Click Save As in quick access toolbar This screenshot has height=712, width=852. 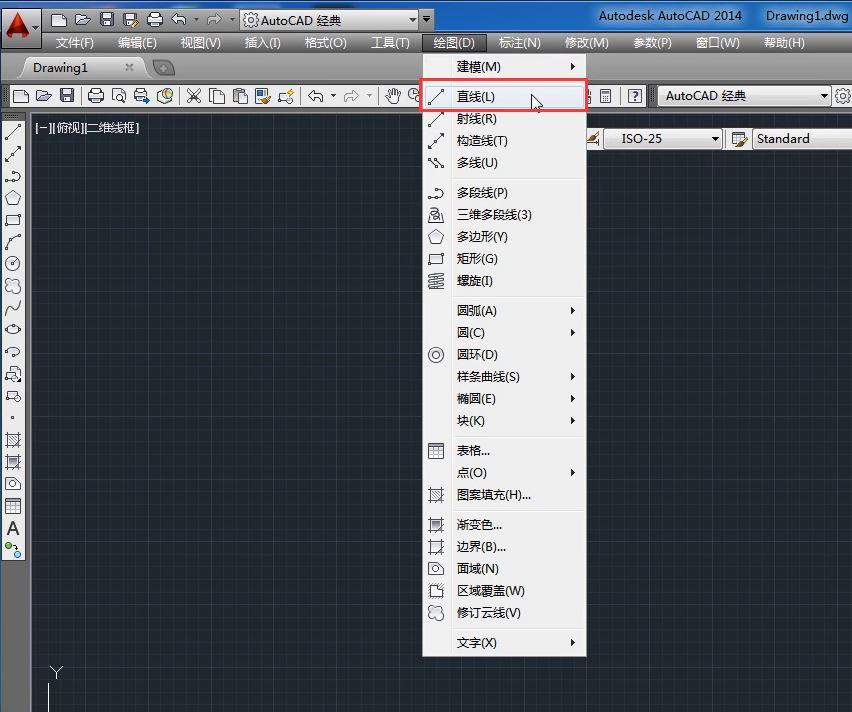click(131, 21)
